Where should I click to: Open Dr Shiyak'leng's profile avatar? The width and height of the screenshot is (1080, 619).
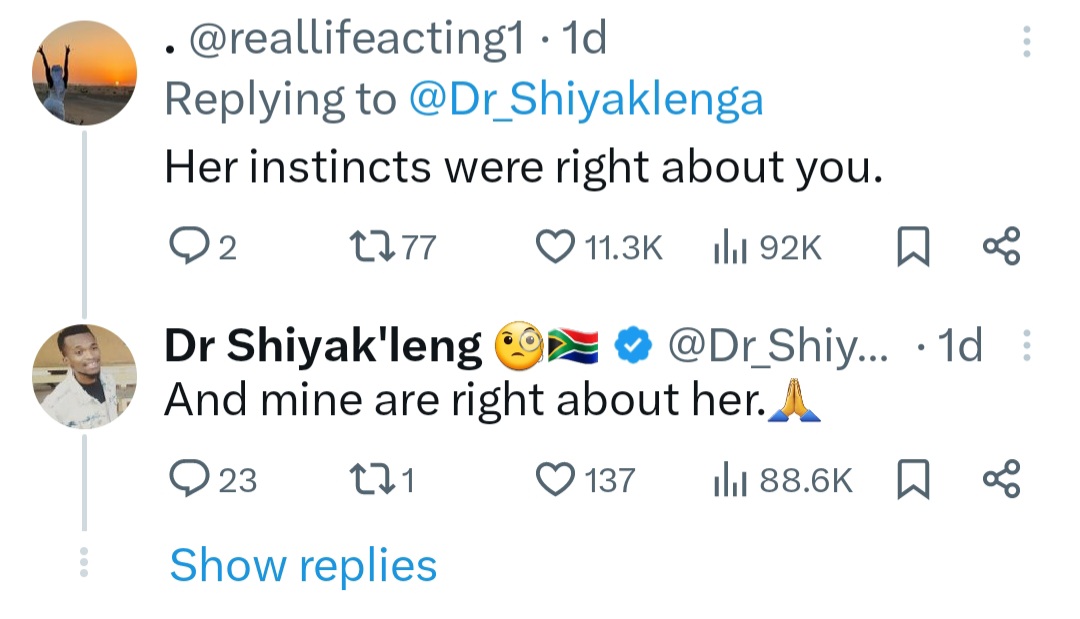pos(84,375)
